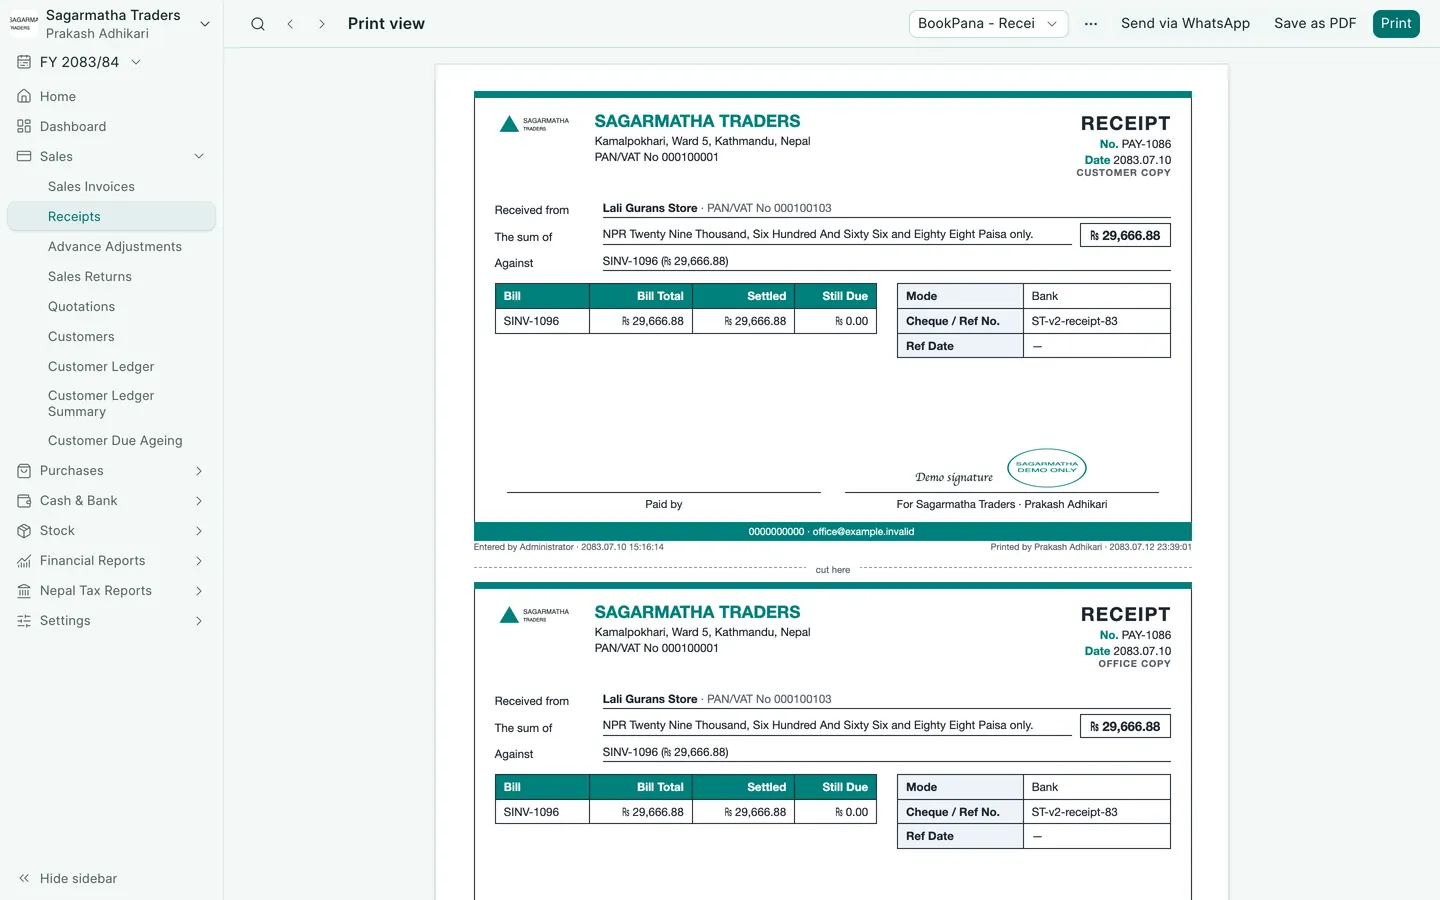Click the Dashboard grid icon

24,127
